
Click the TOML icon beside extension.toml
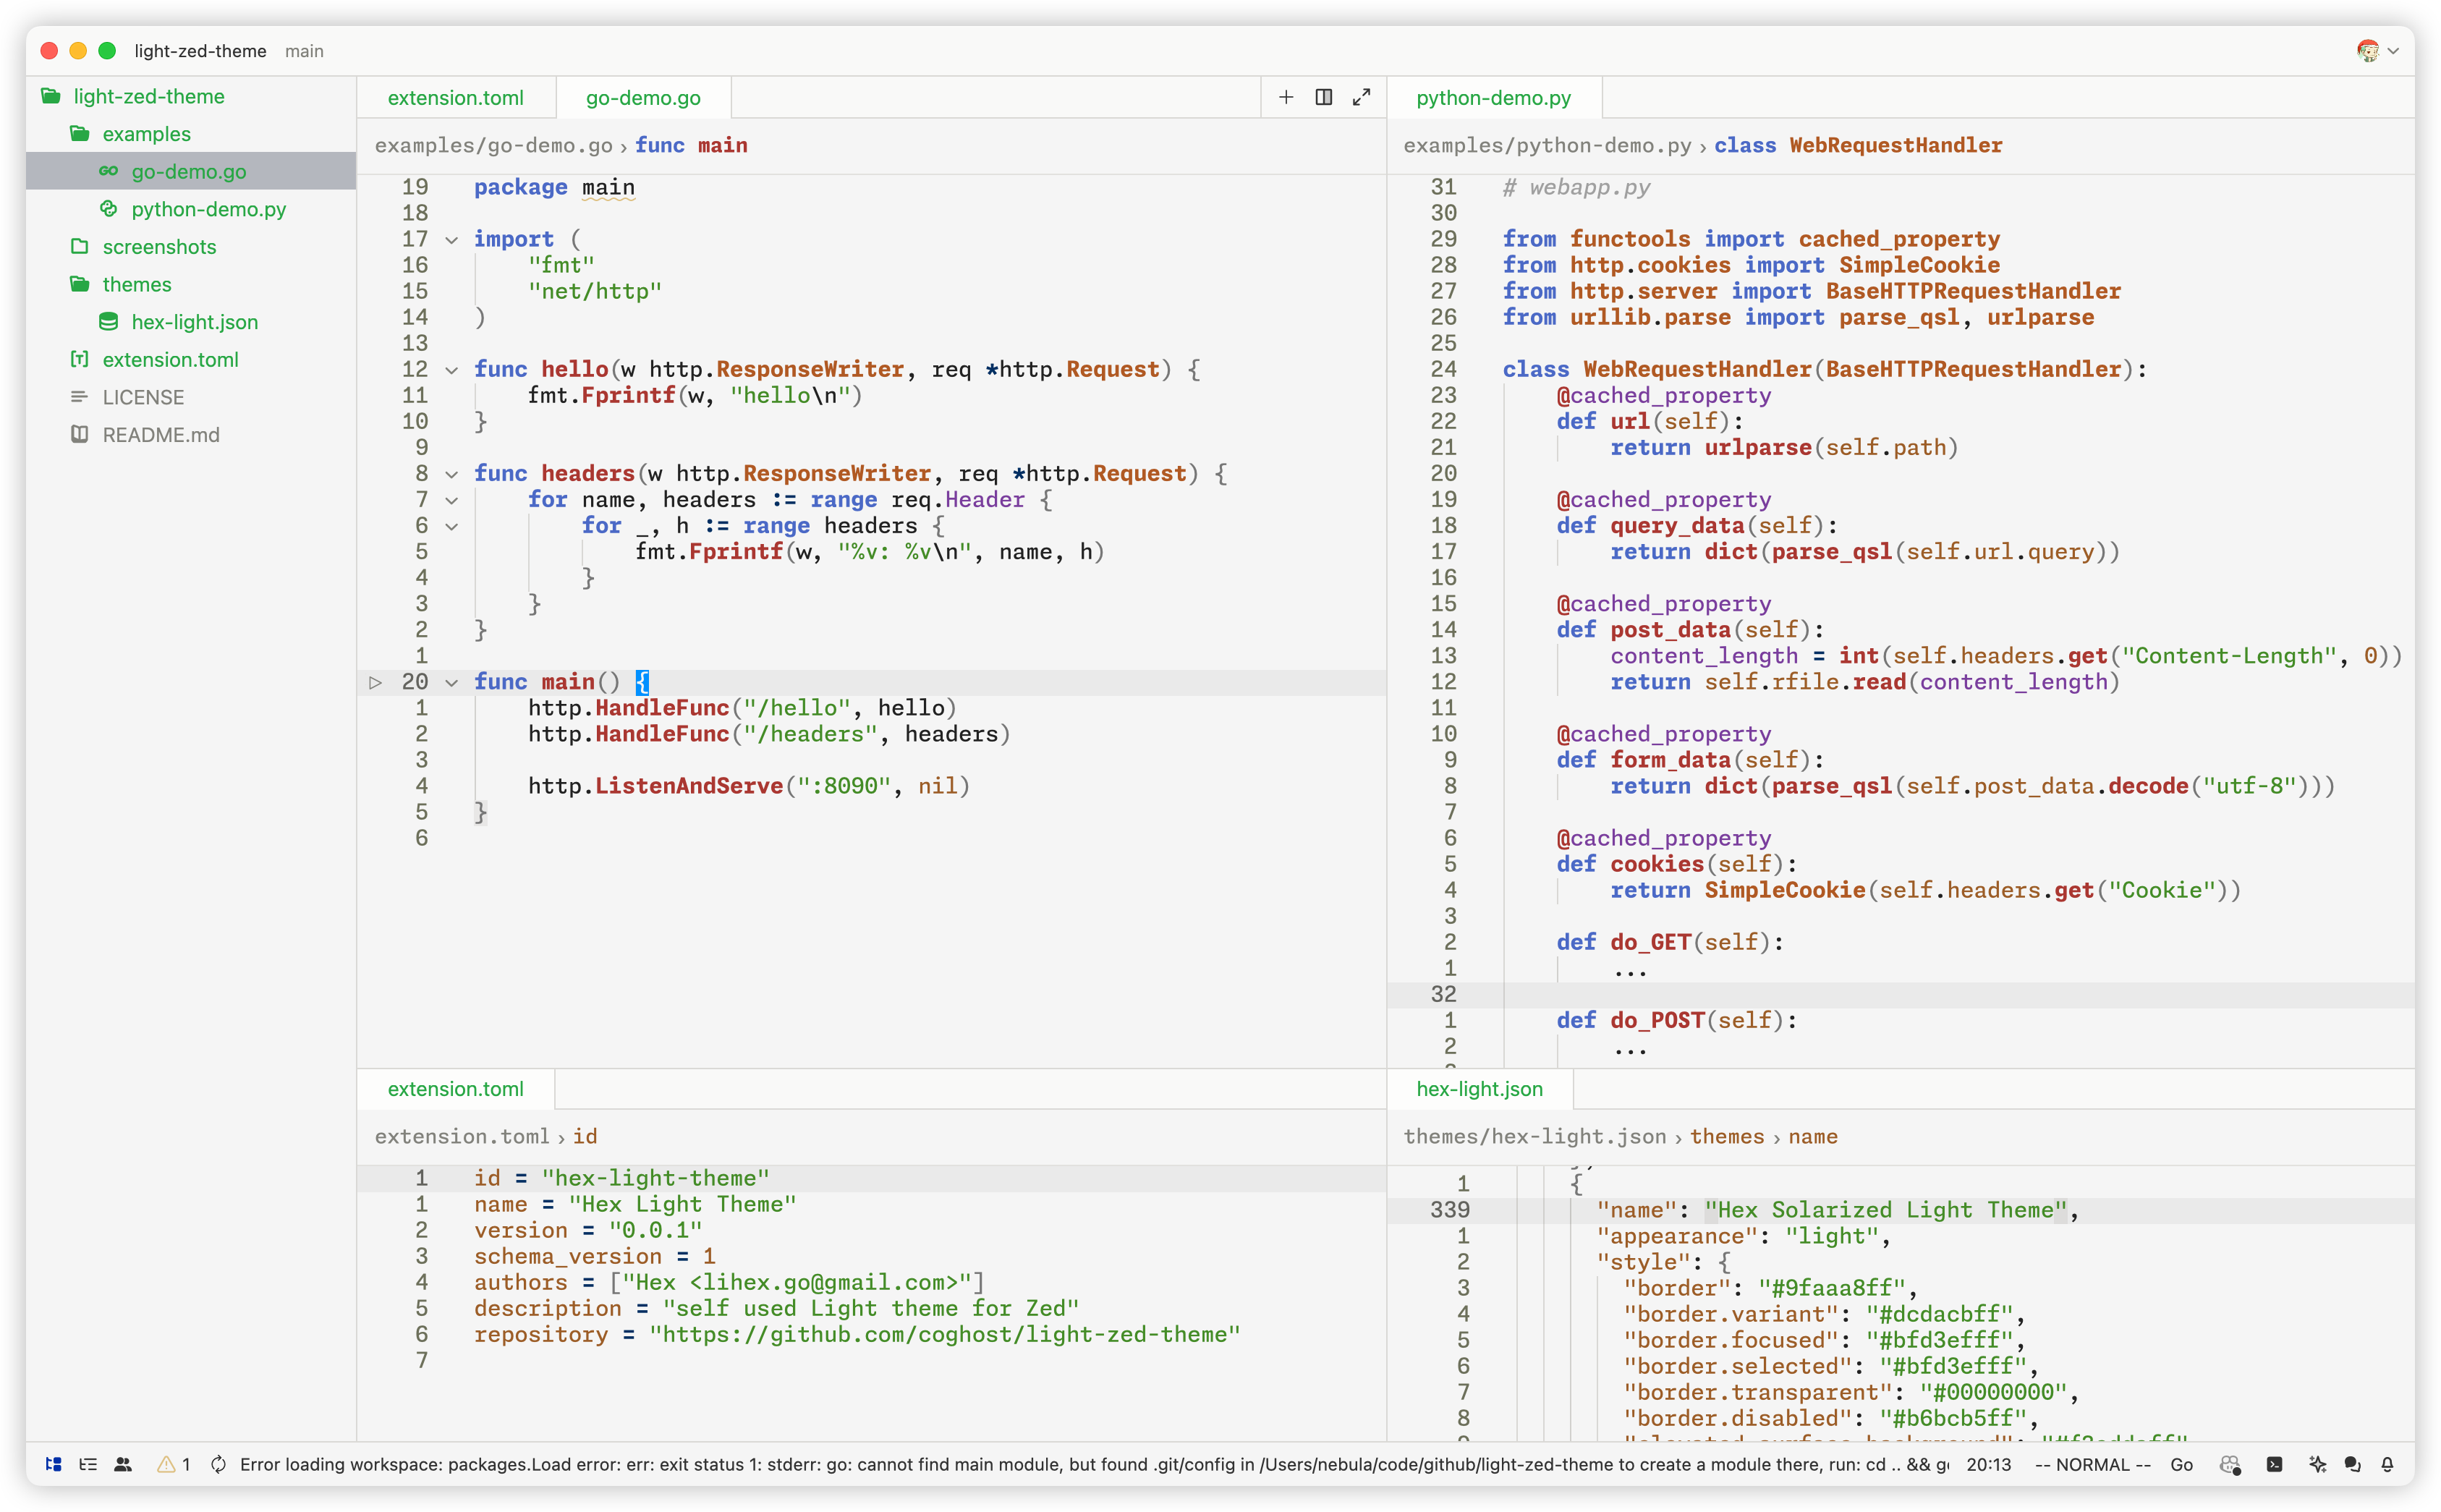point(79,359)
